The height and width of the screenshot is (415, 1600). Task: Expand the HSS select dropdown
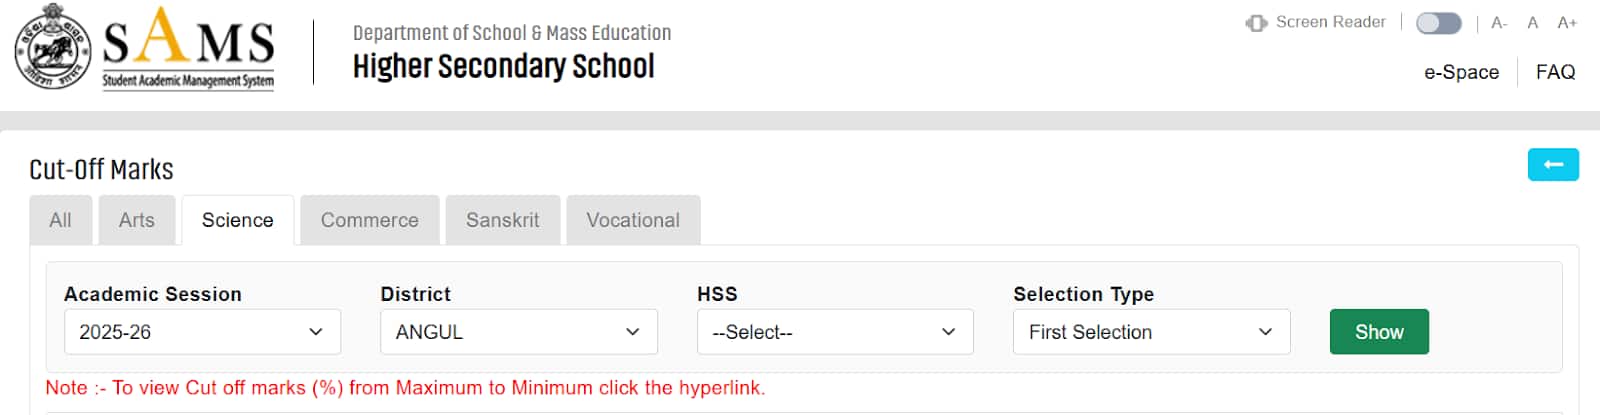point(835,332)
